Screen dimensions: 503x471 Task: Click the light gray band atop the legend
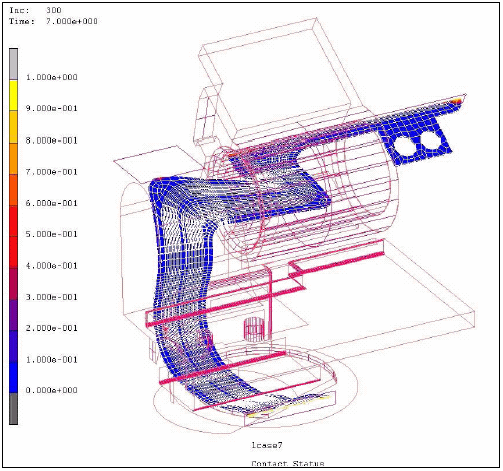(13, 64)
